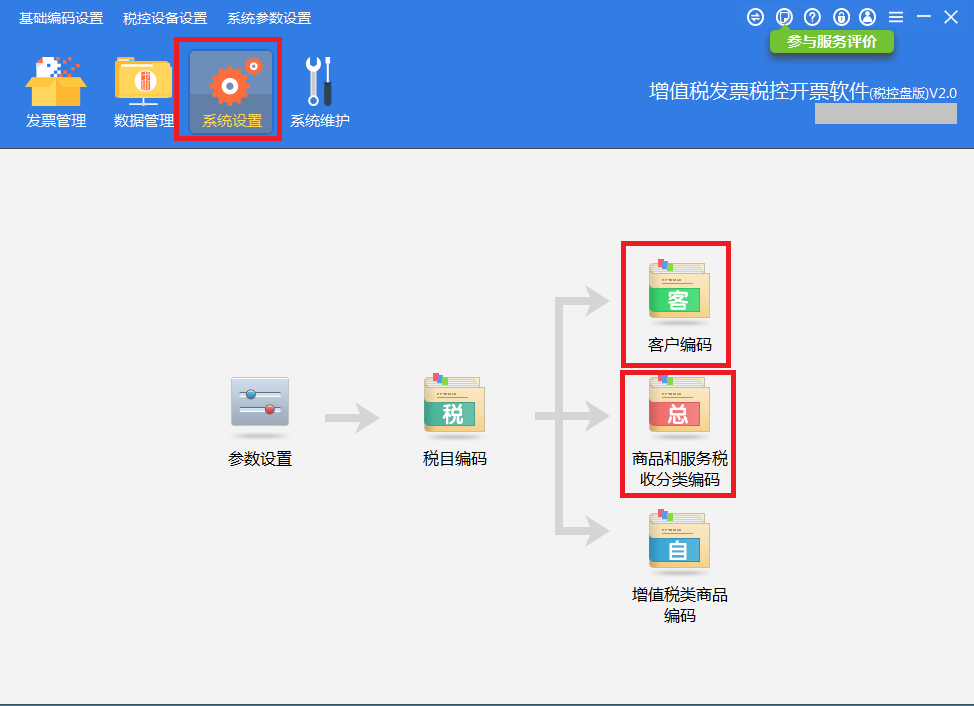Click the user profile icon

click(867, 17)
